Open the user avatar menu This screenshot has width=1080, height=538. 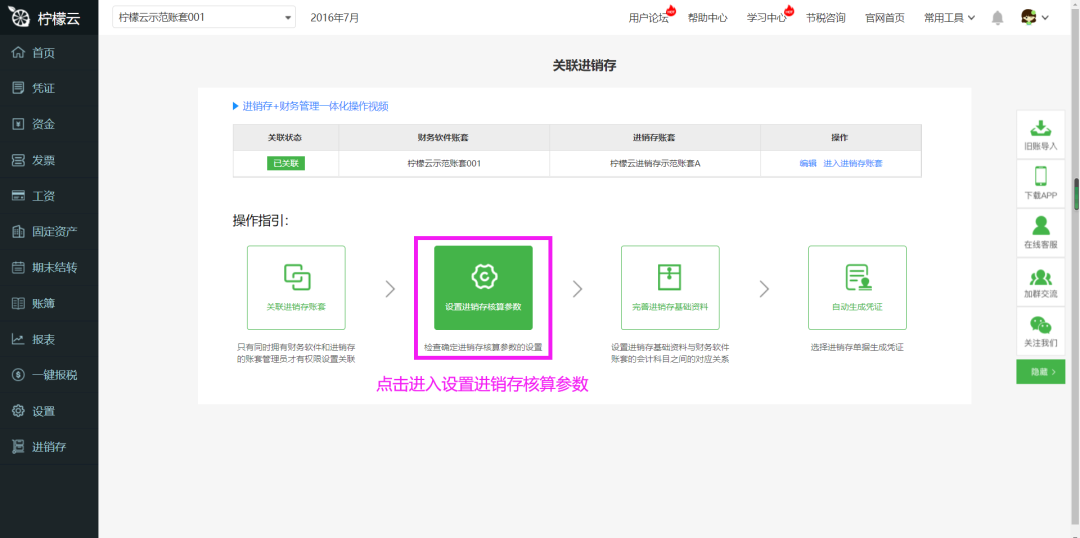click(1035, 17)
